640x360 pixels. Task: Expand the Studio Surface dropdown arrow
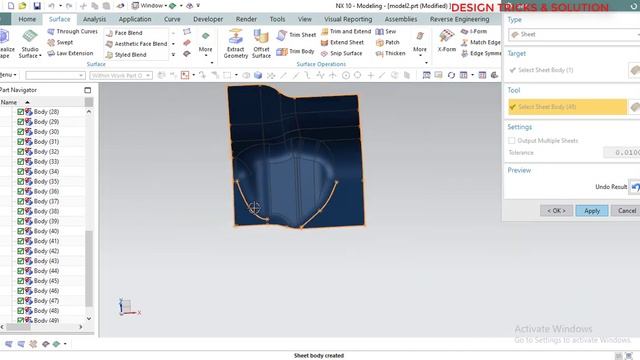click(x=40, y=56)
